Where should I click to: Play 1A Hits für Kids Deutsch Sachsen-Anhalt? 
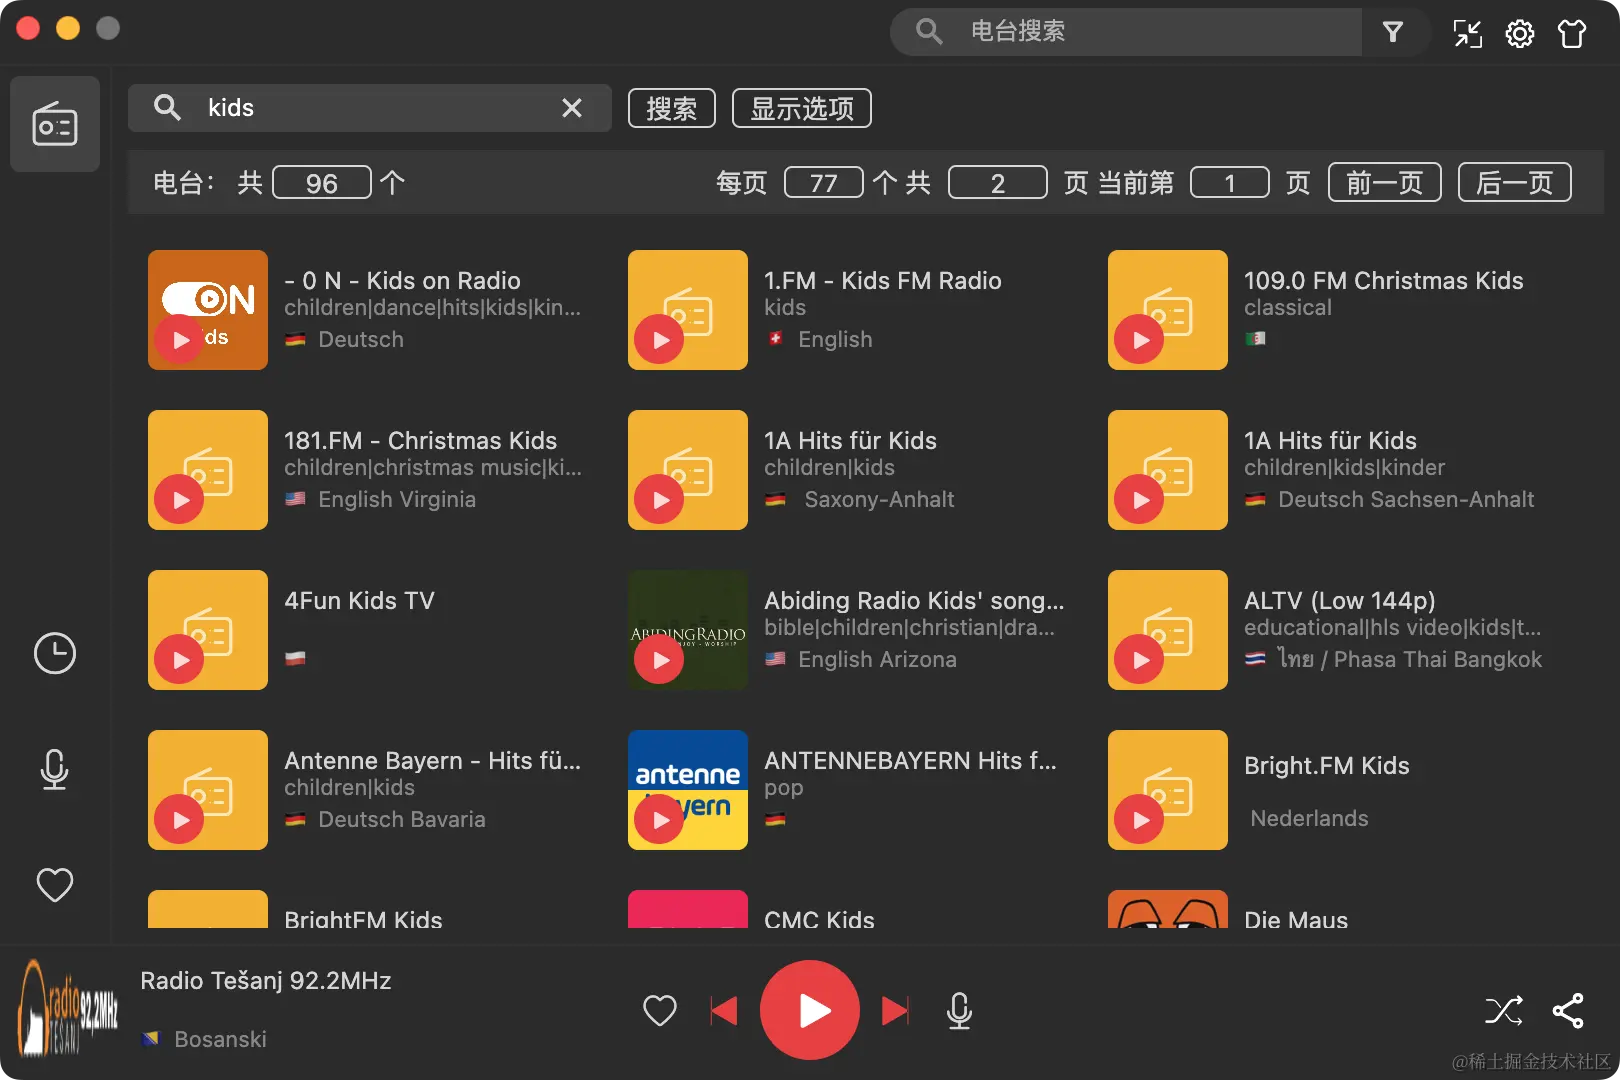[x=1140, y=499]
